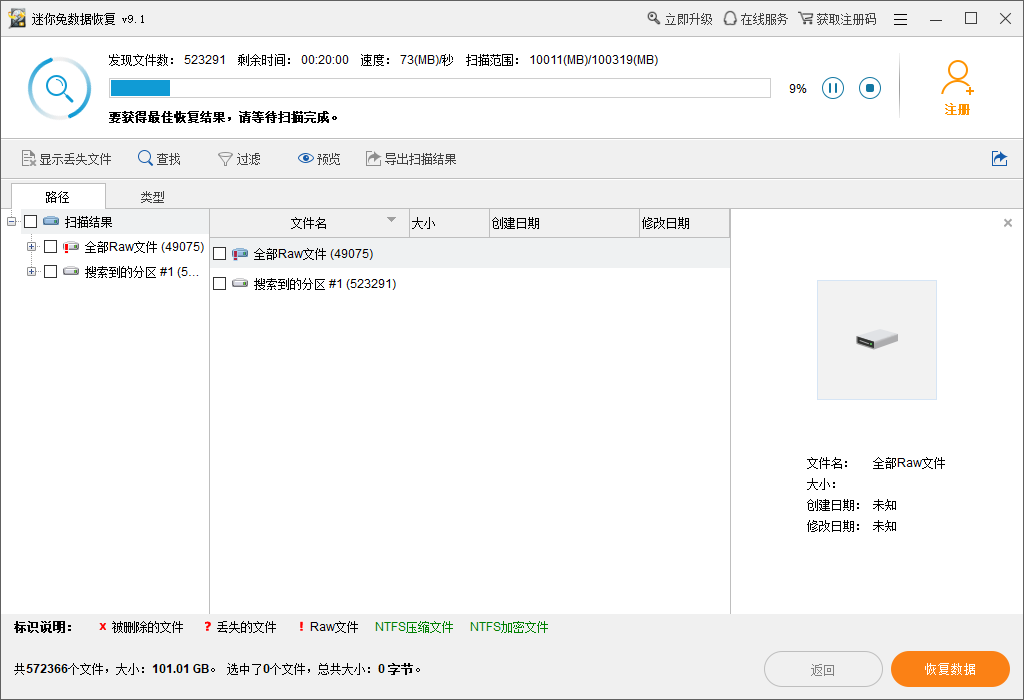Click the share icon on the toolbar's right end
The image size is (1024, 700).
[999, 159]
